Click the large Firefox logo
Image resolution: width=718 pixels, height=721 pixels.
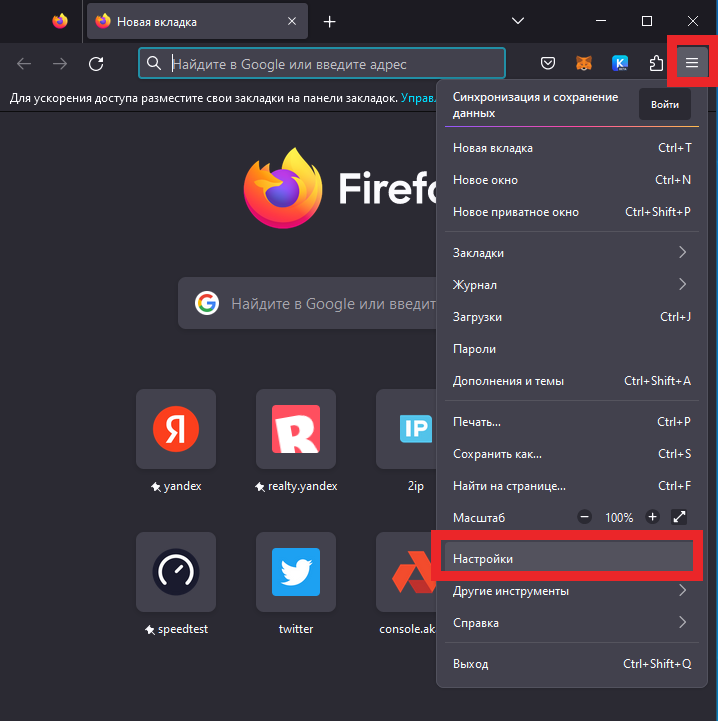click(x=282, y=188)
